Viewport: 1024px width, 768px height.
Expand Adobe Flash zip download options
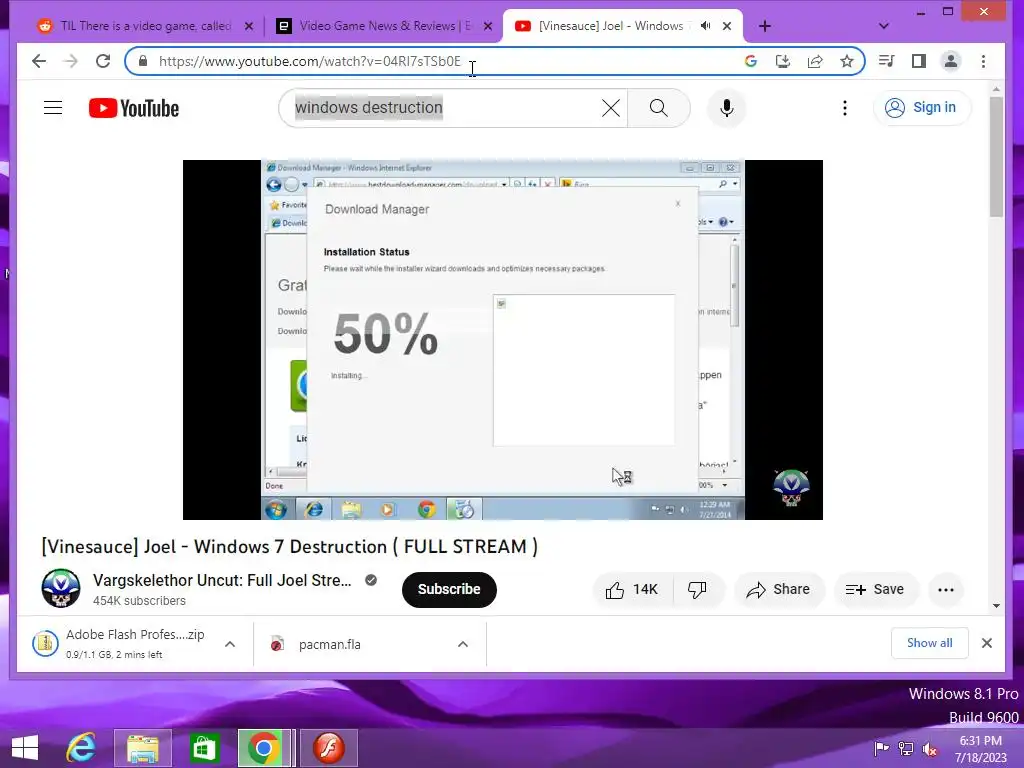coord(230,644)
